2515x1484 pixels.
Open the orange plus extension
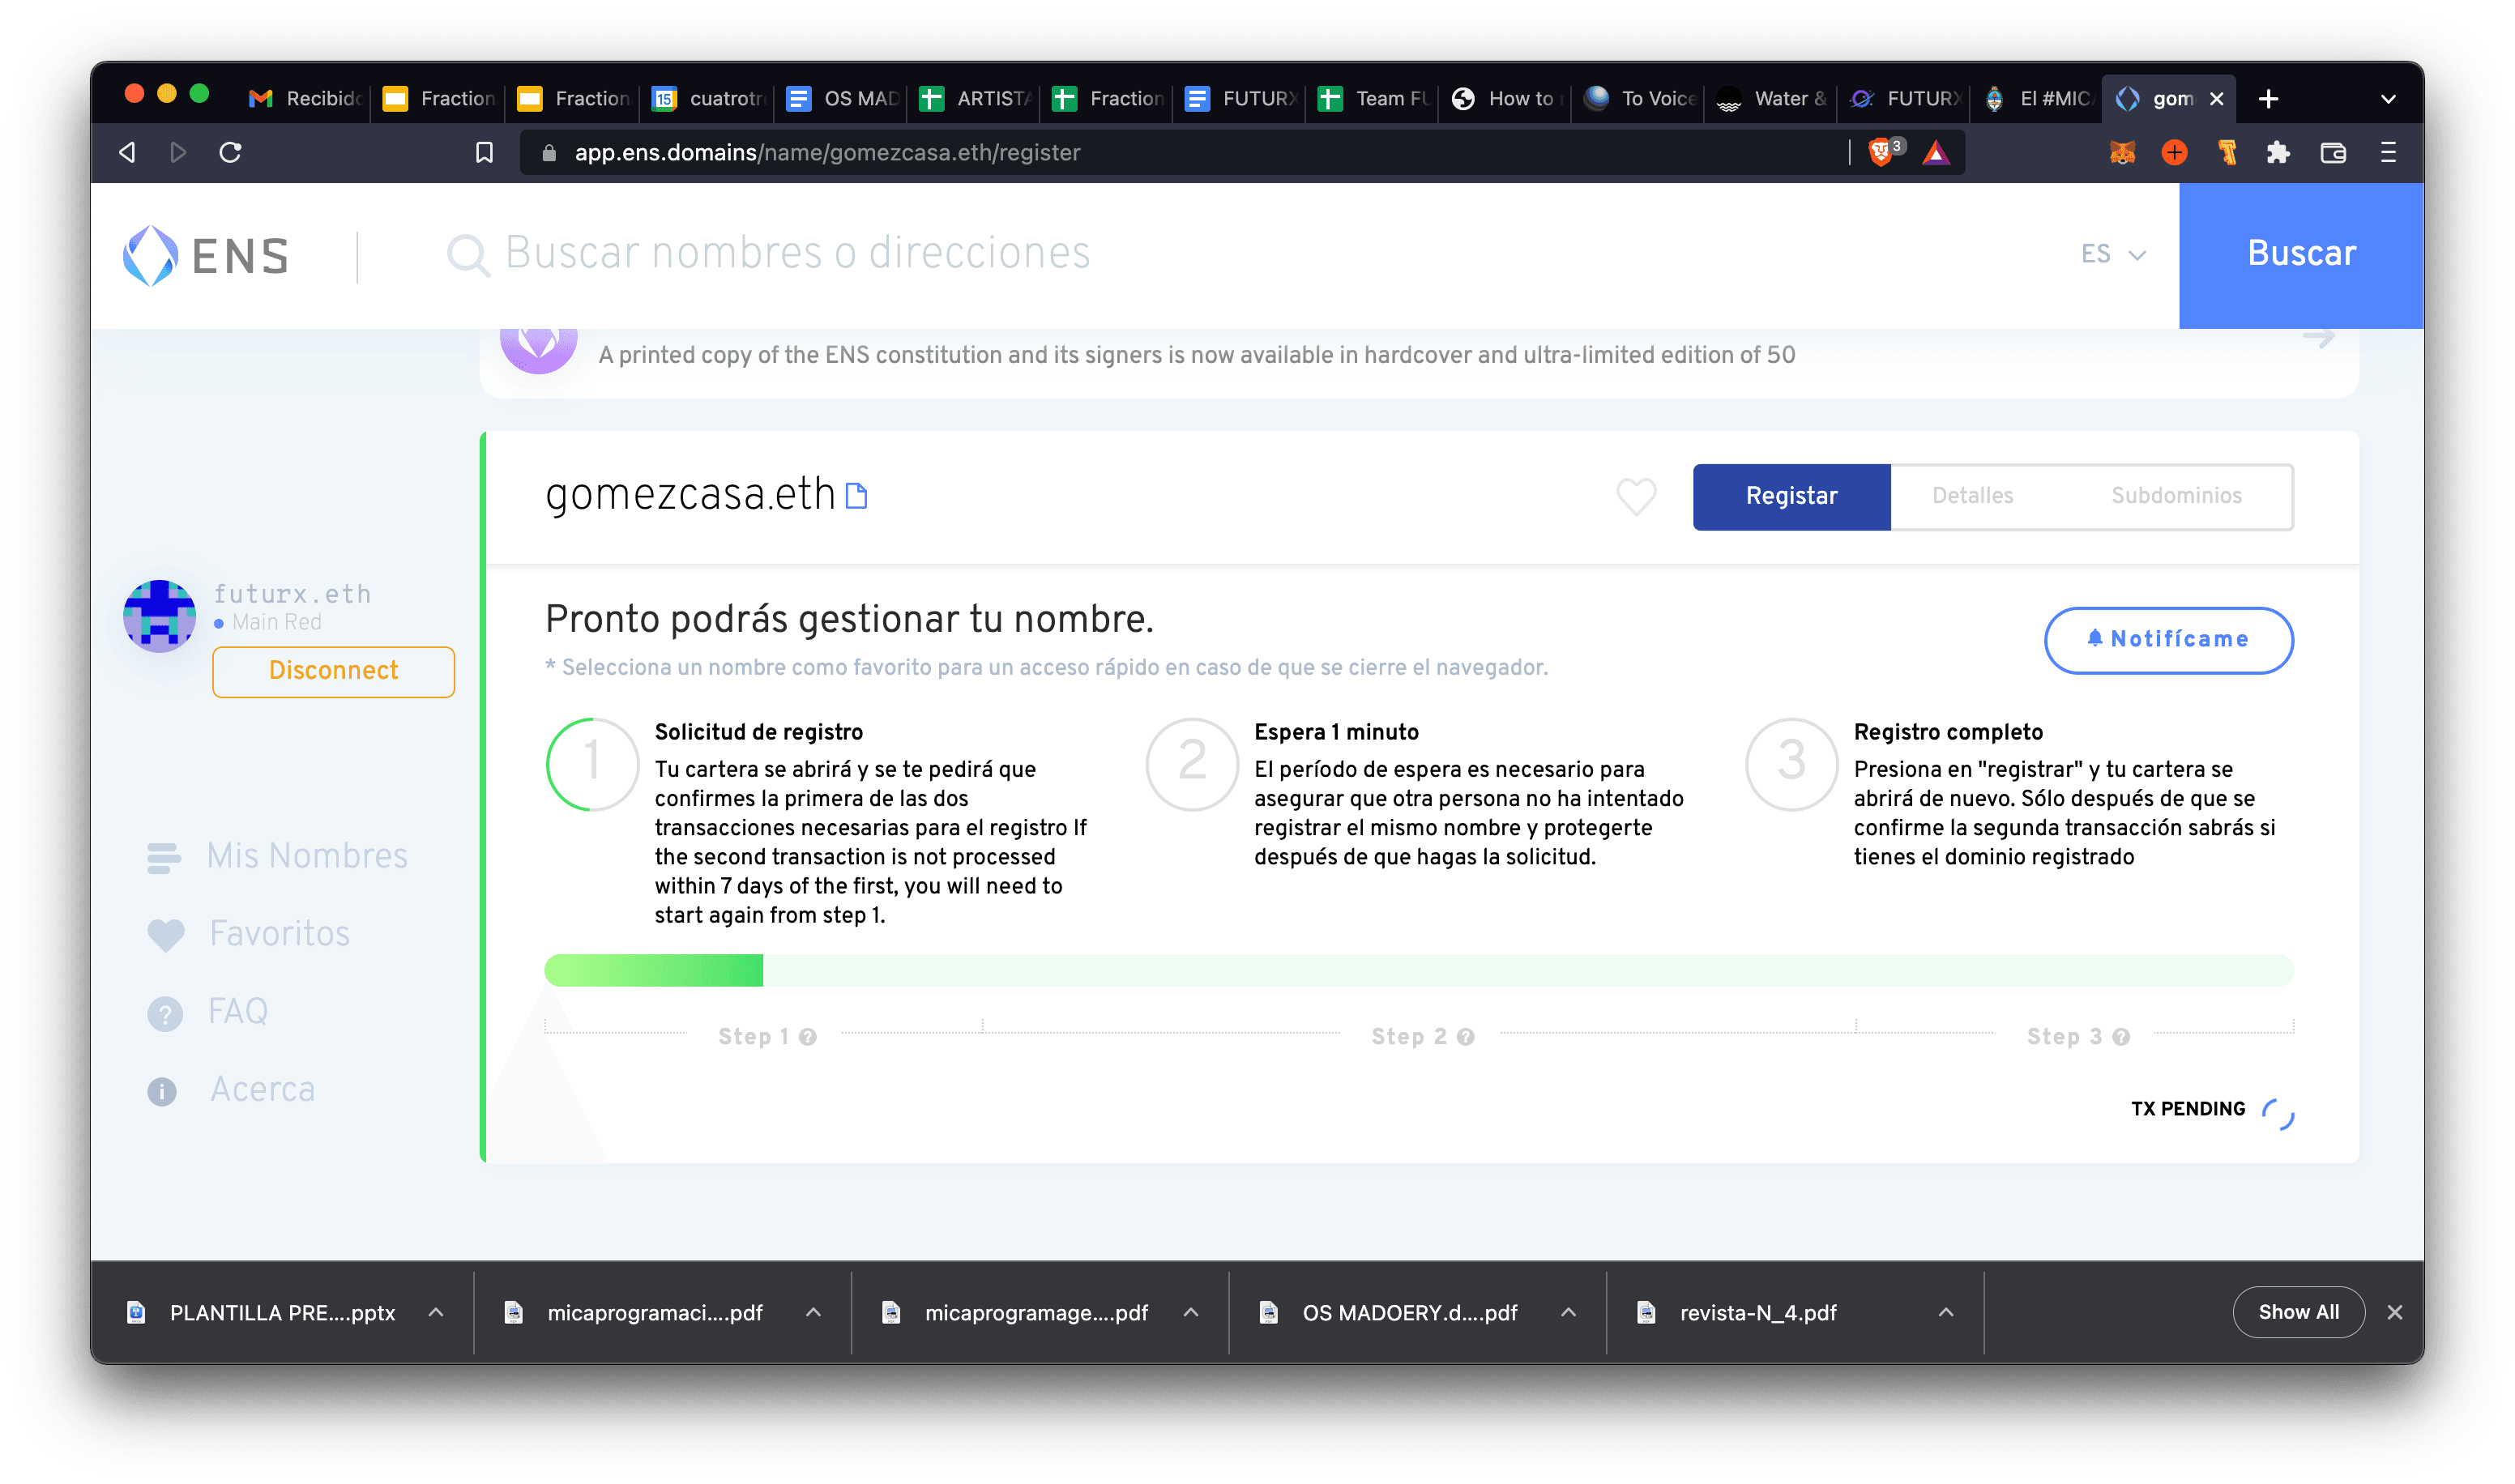(2174, 152)
